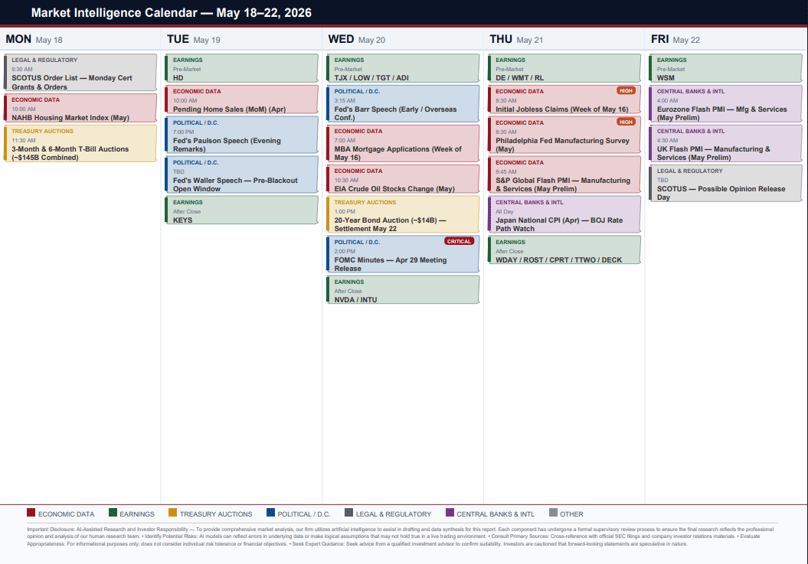Click the purple Central Banks & Intl legend swatch
808x564 pixels.
(x=450, y=512)
